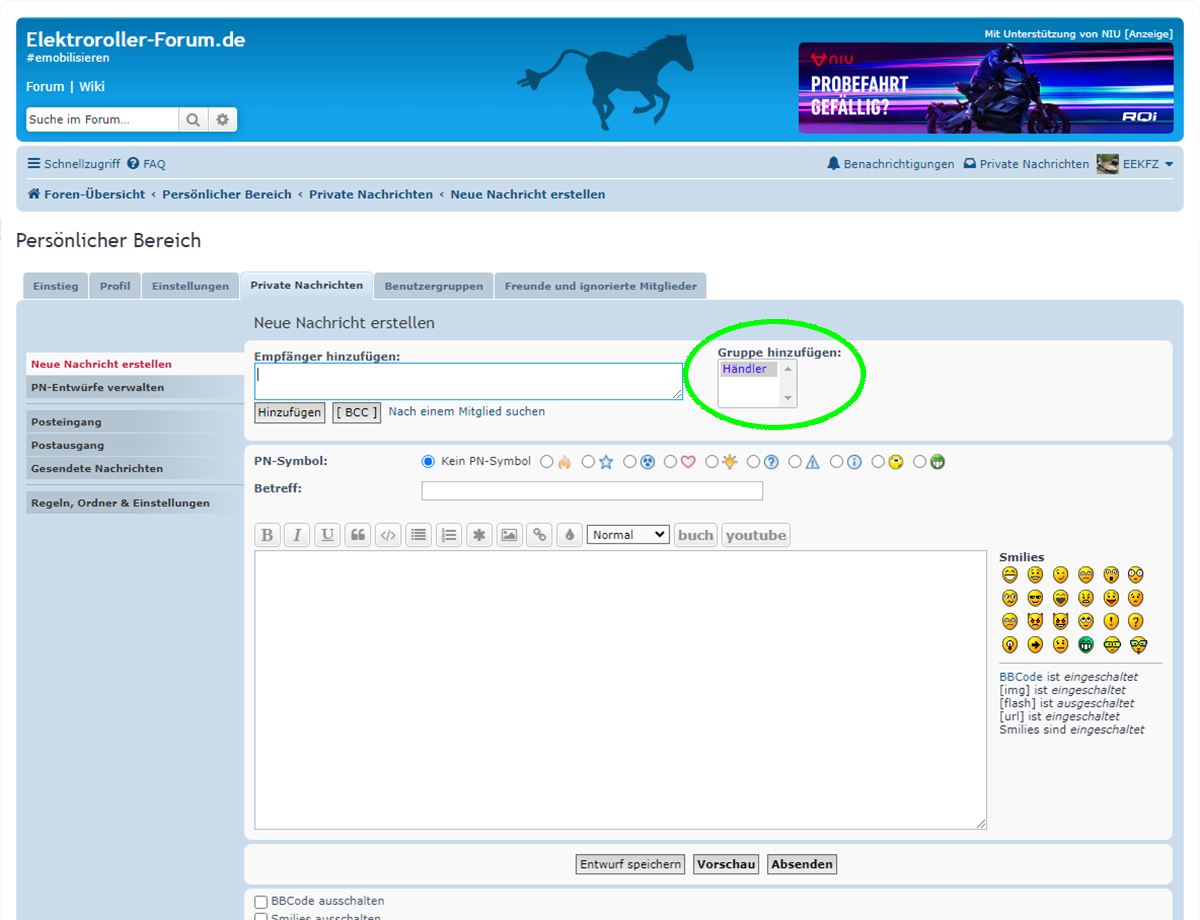Open the font colour picker droplet
The width and height of the screenshot is (1200, 920).
pos(569,535)
